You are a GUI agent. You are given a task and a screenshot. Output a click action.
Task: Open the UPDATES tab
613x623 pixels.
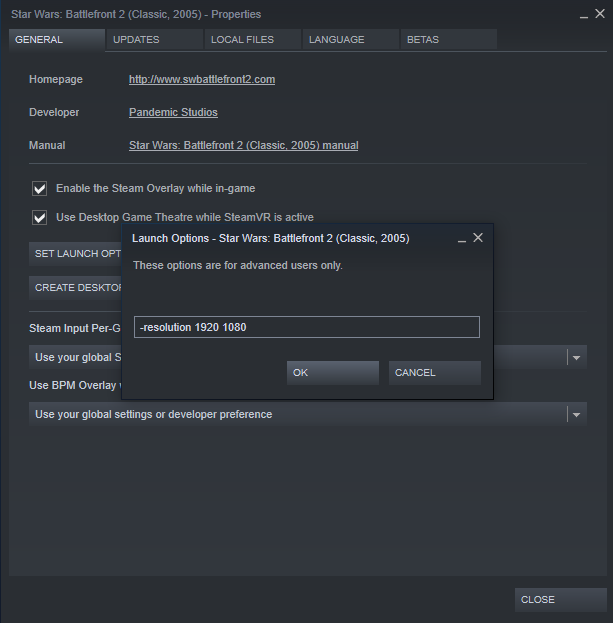click(155, 39)
